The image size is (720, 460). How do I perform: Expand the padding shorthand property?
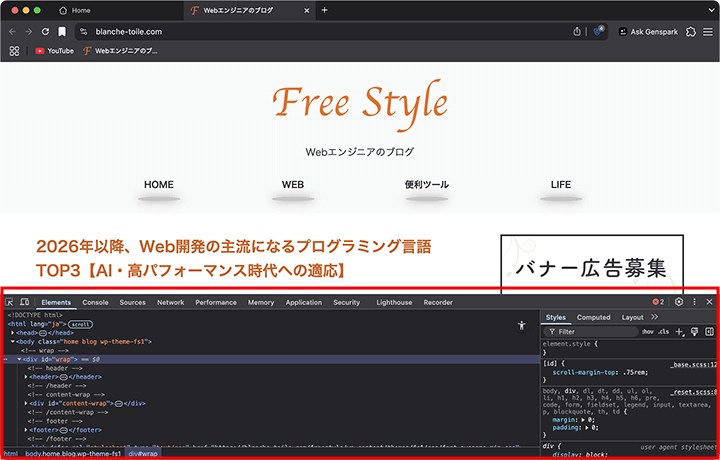click(x=586, y=428)
